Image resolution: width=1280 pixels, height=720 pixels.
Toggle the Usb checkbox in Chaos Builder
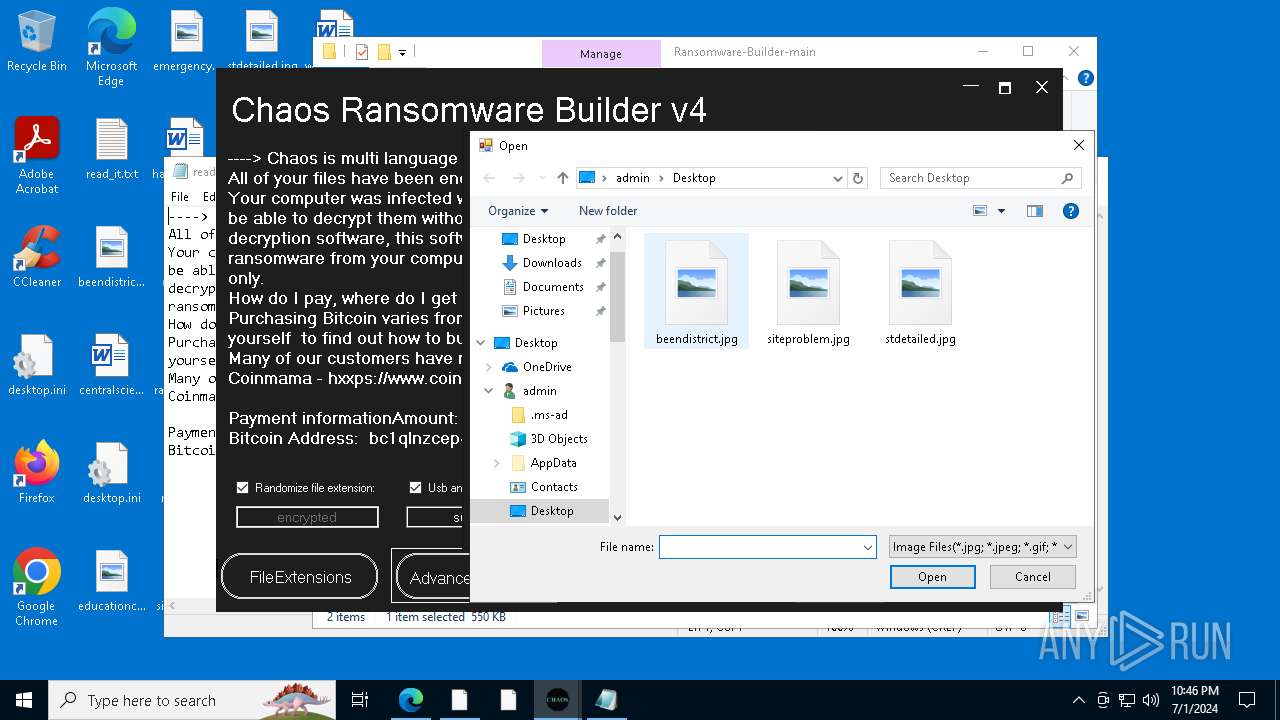coord(416,488)
